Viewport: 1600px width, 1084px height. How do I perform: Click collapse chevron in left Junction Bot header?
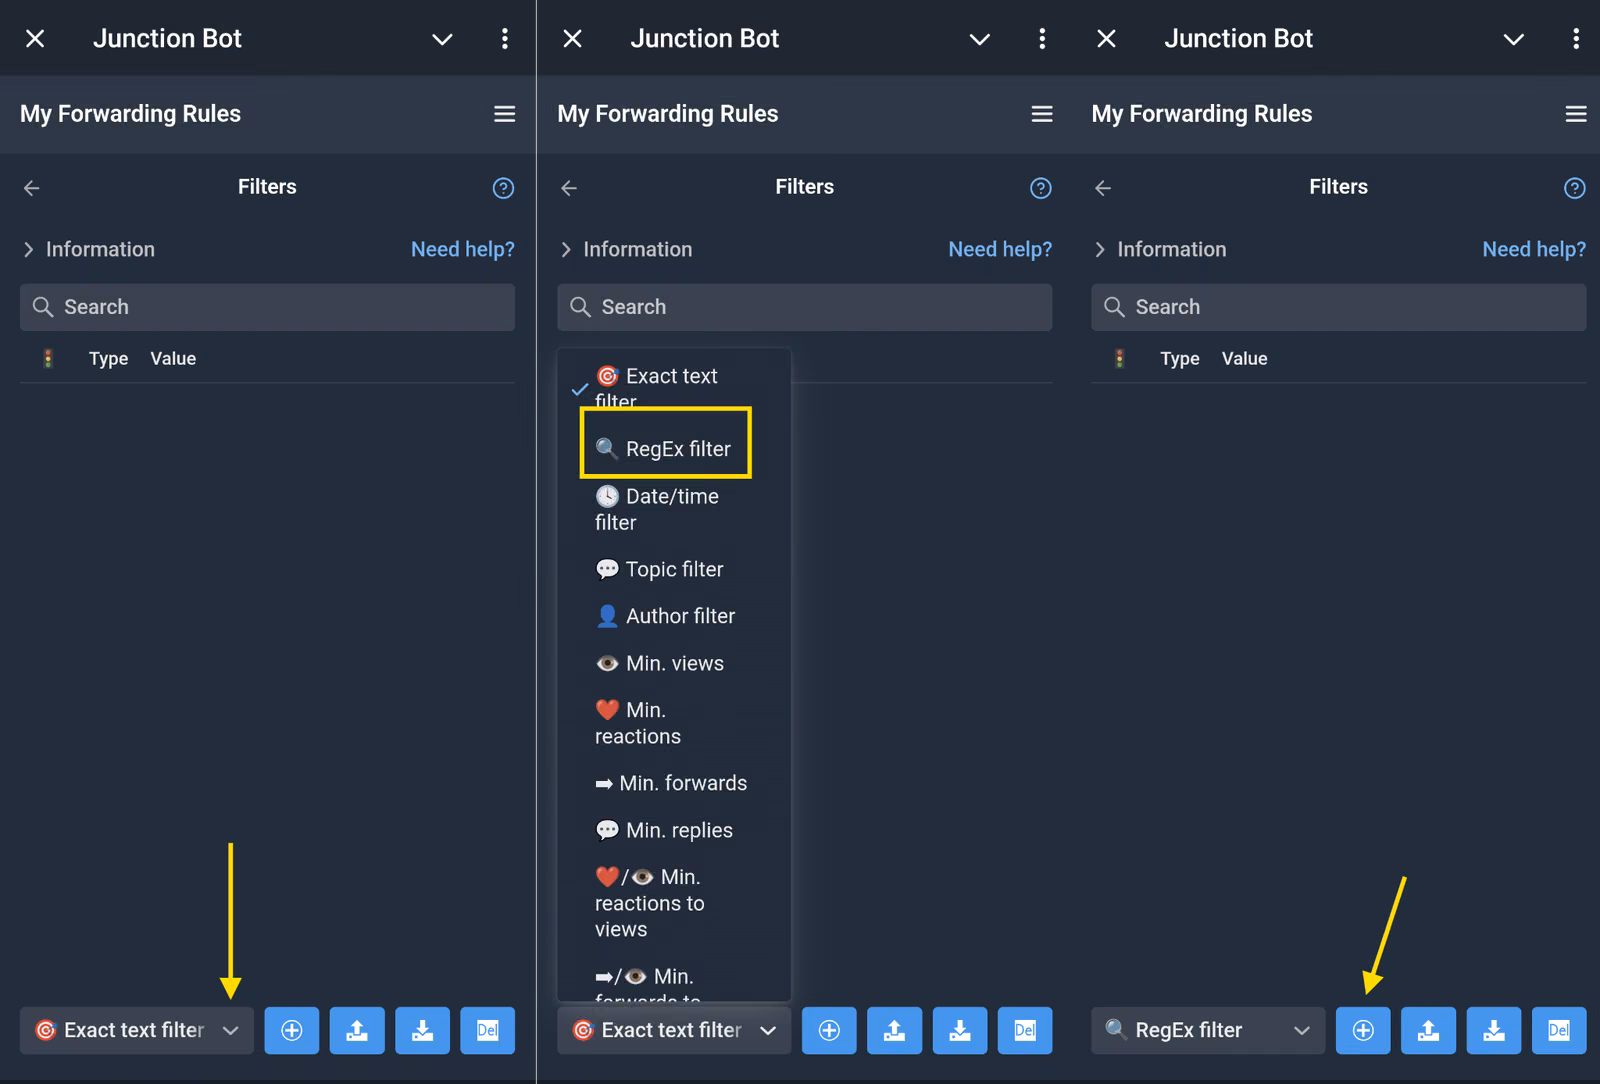[442, 39]
